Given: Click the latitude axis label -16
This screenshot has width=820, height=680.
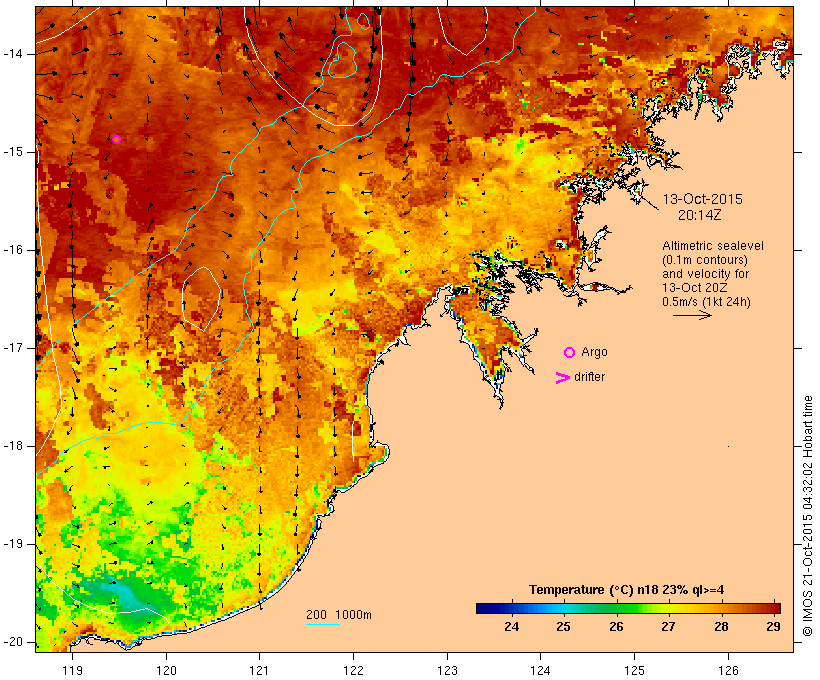Looking at the screenshot, I should point(12,250).
